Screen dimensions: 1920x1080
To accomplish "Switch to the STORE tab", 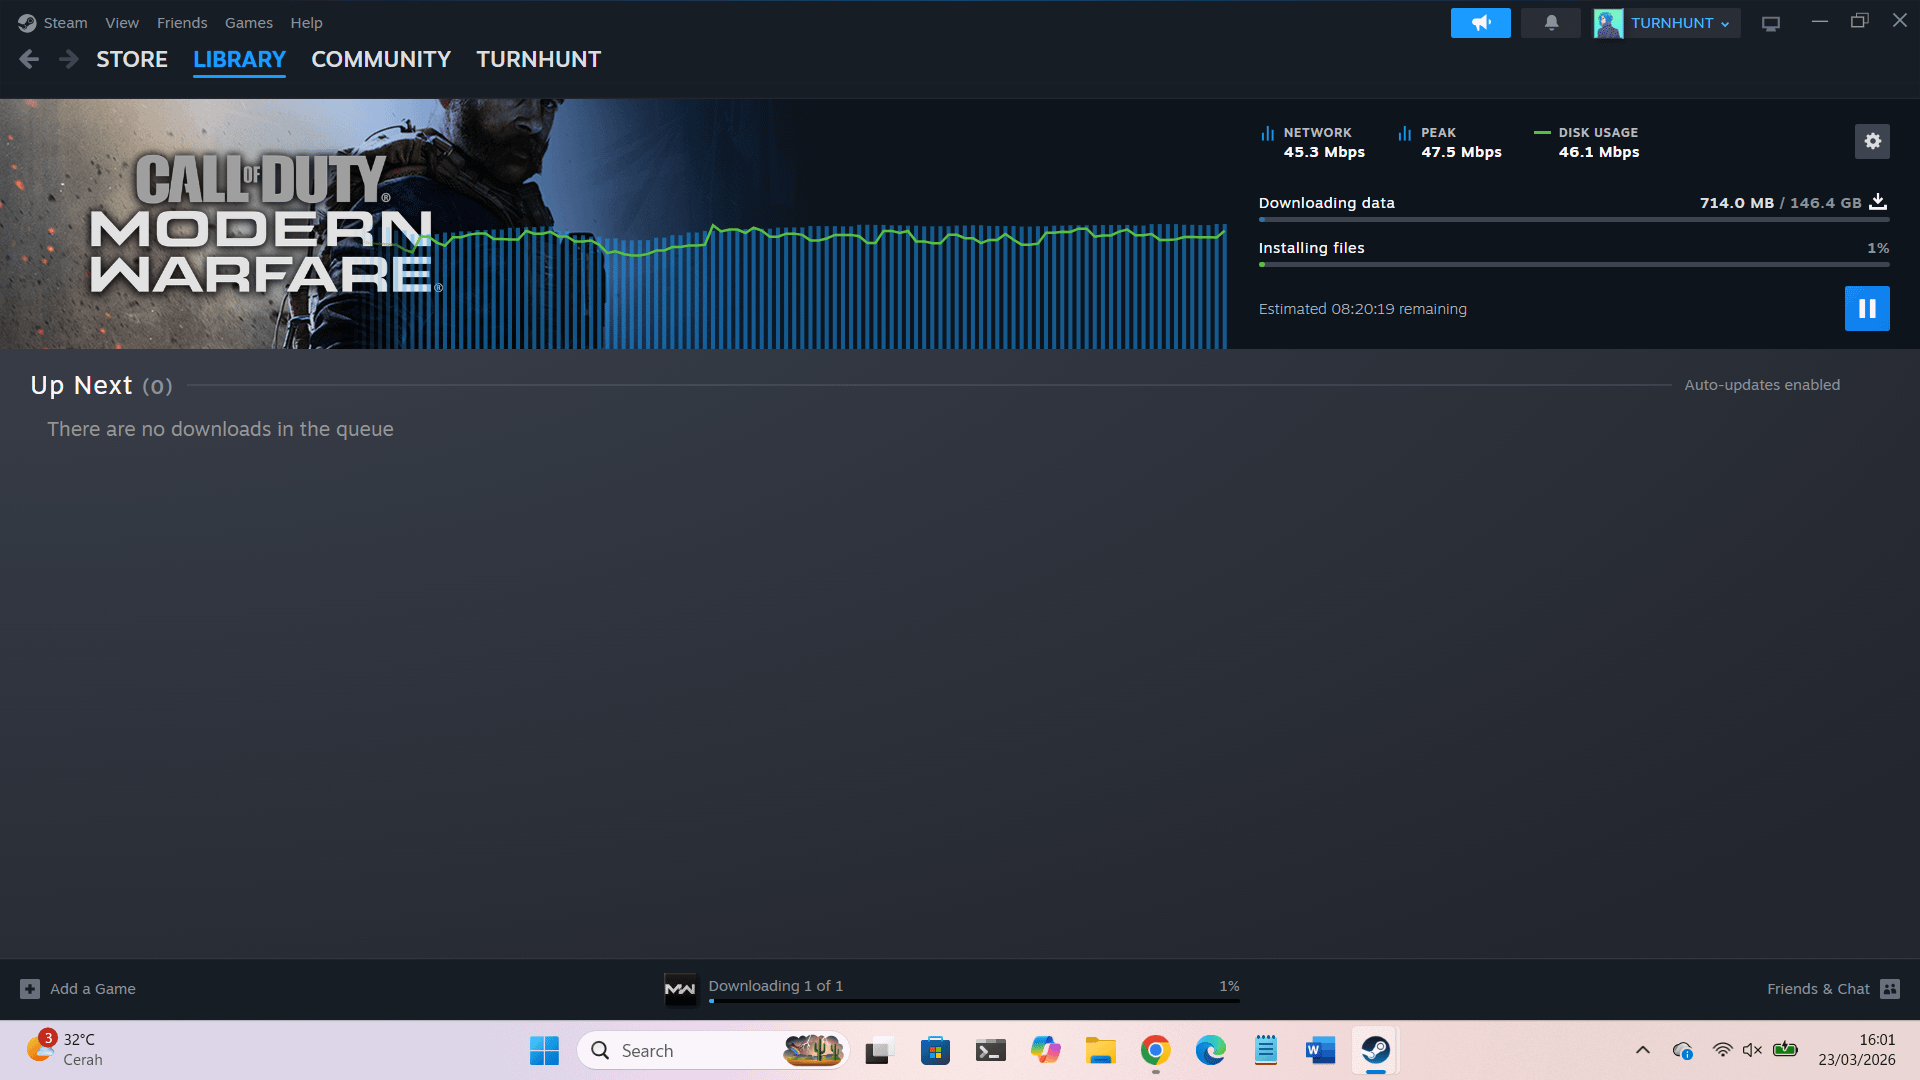I will (x=132, y=59).
